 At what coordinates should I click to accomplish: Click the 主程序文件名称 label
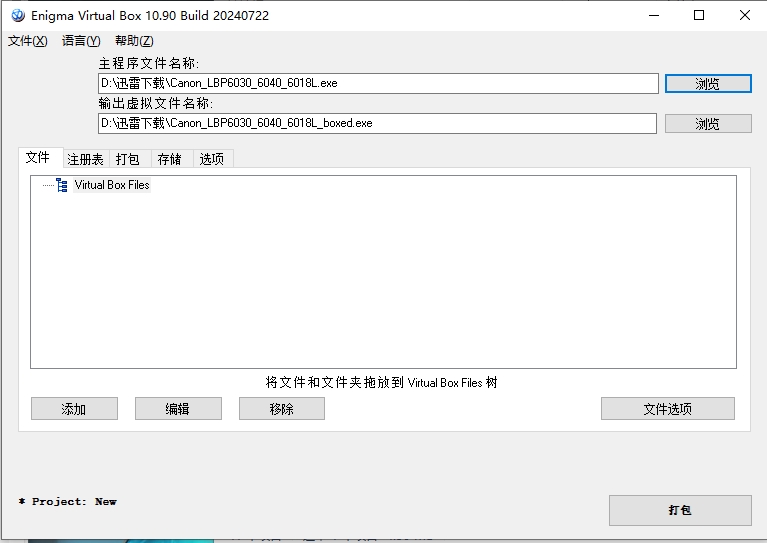[x=149, y=63]
